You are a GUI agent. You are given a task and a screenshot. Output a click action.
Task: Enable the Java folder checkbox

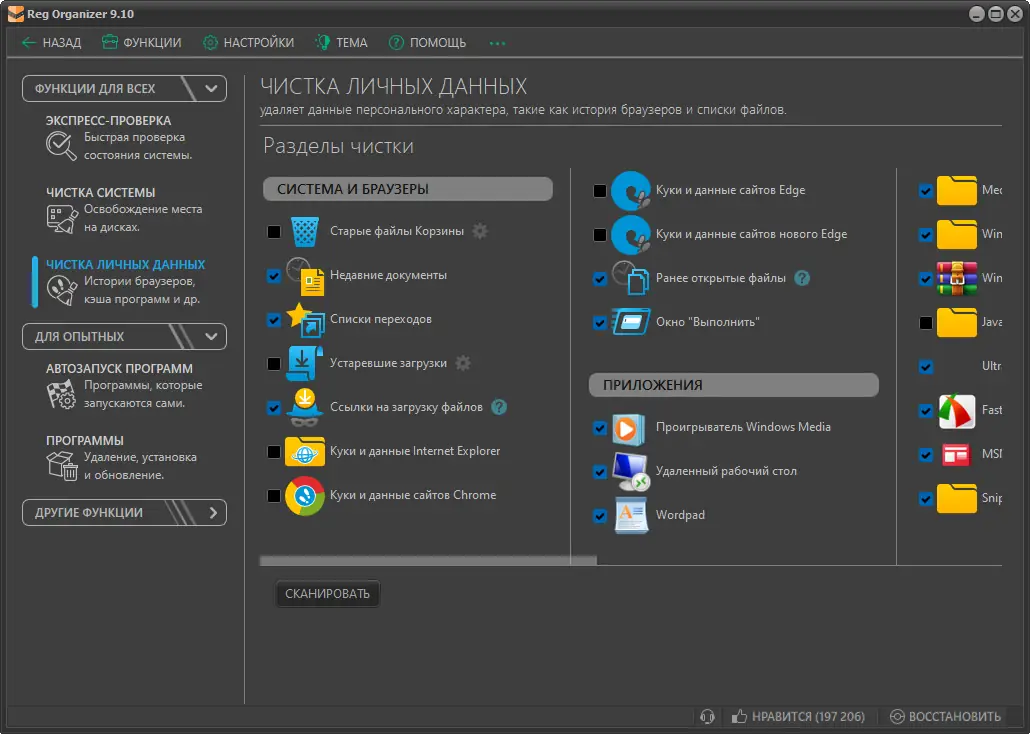click(x=926, y=323)
